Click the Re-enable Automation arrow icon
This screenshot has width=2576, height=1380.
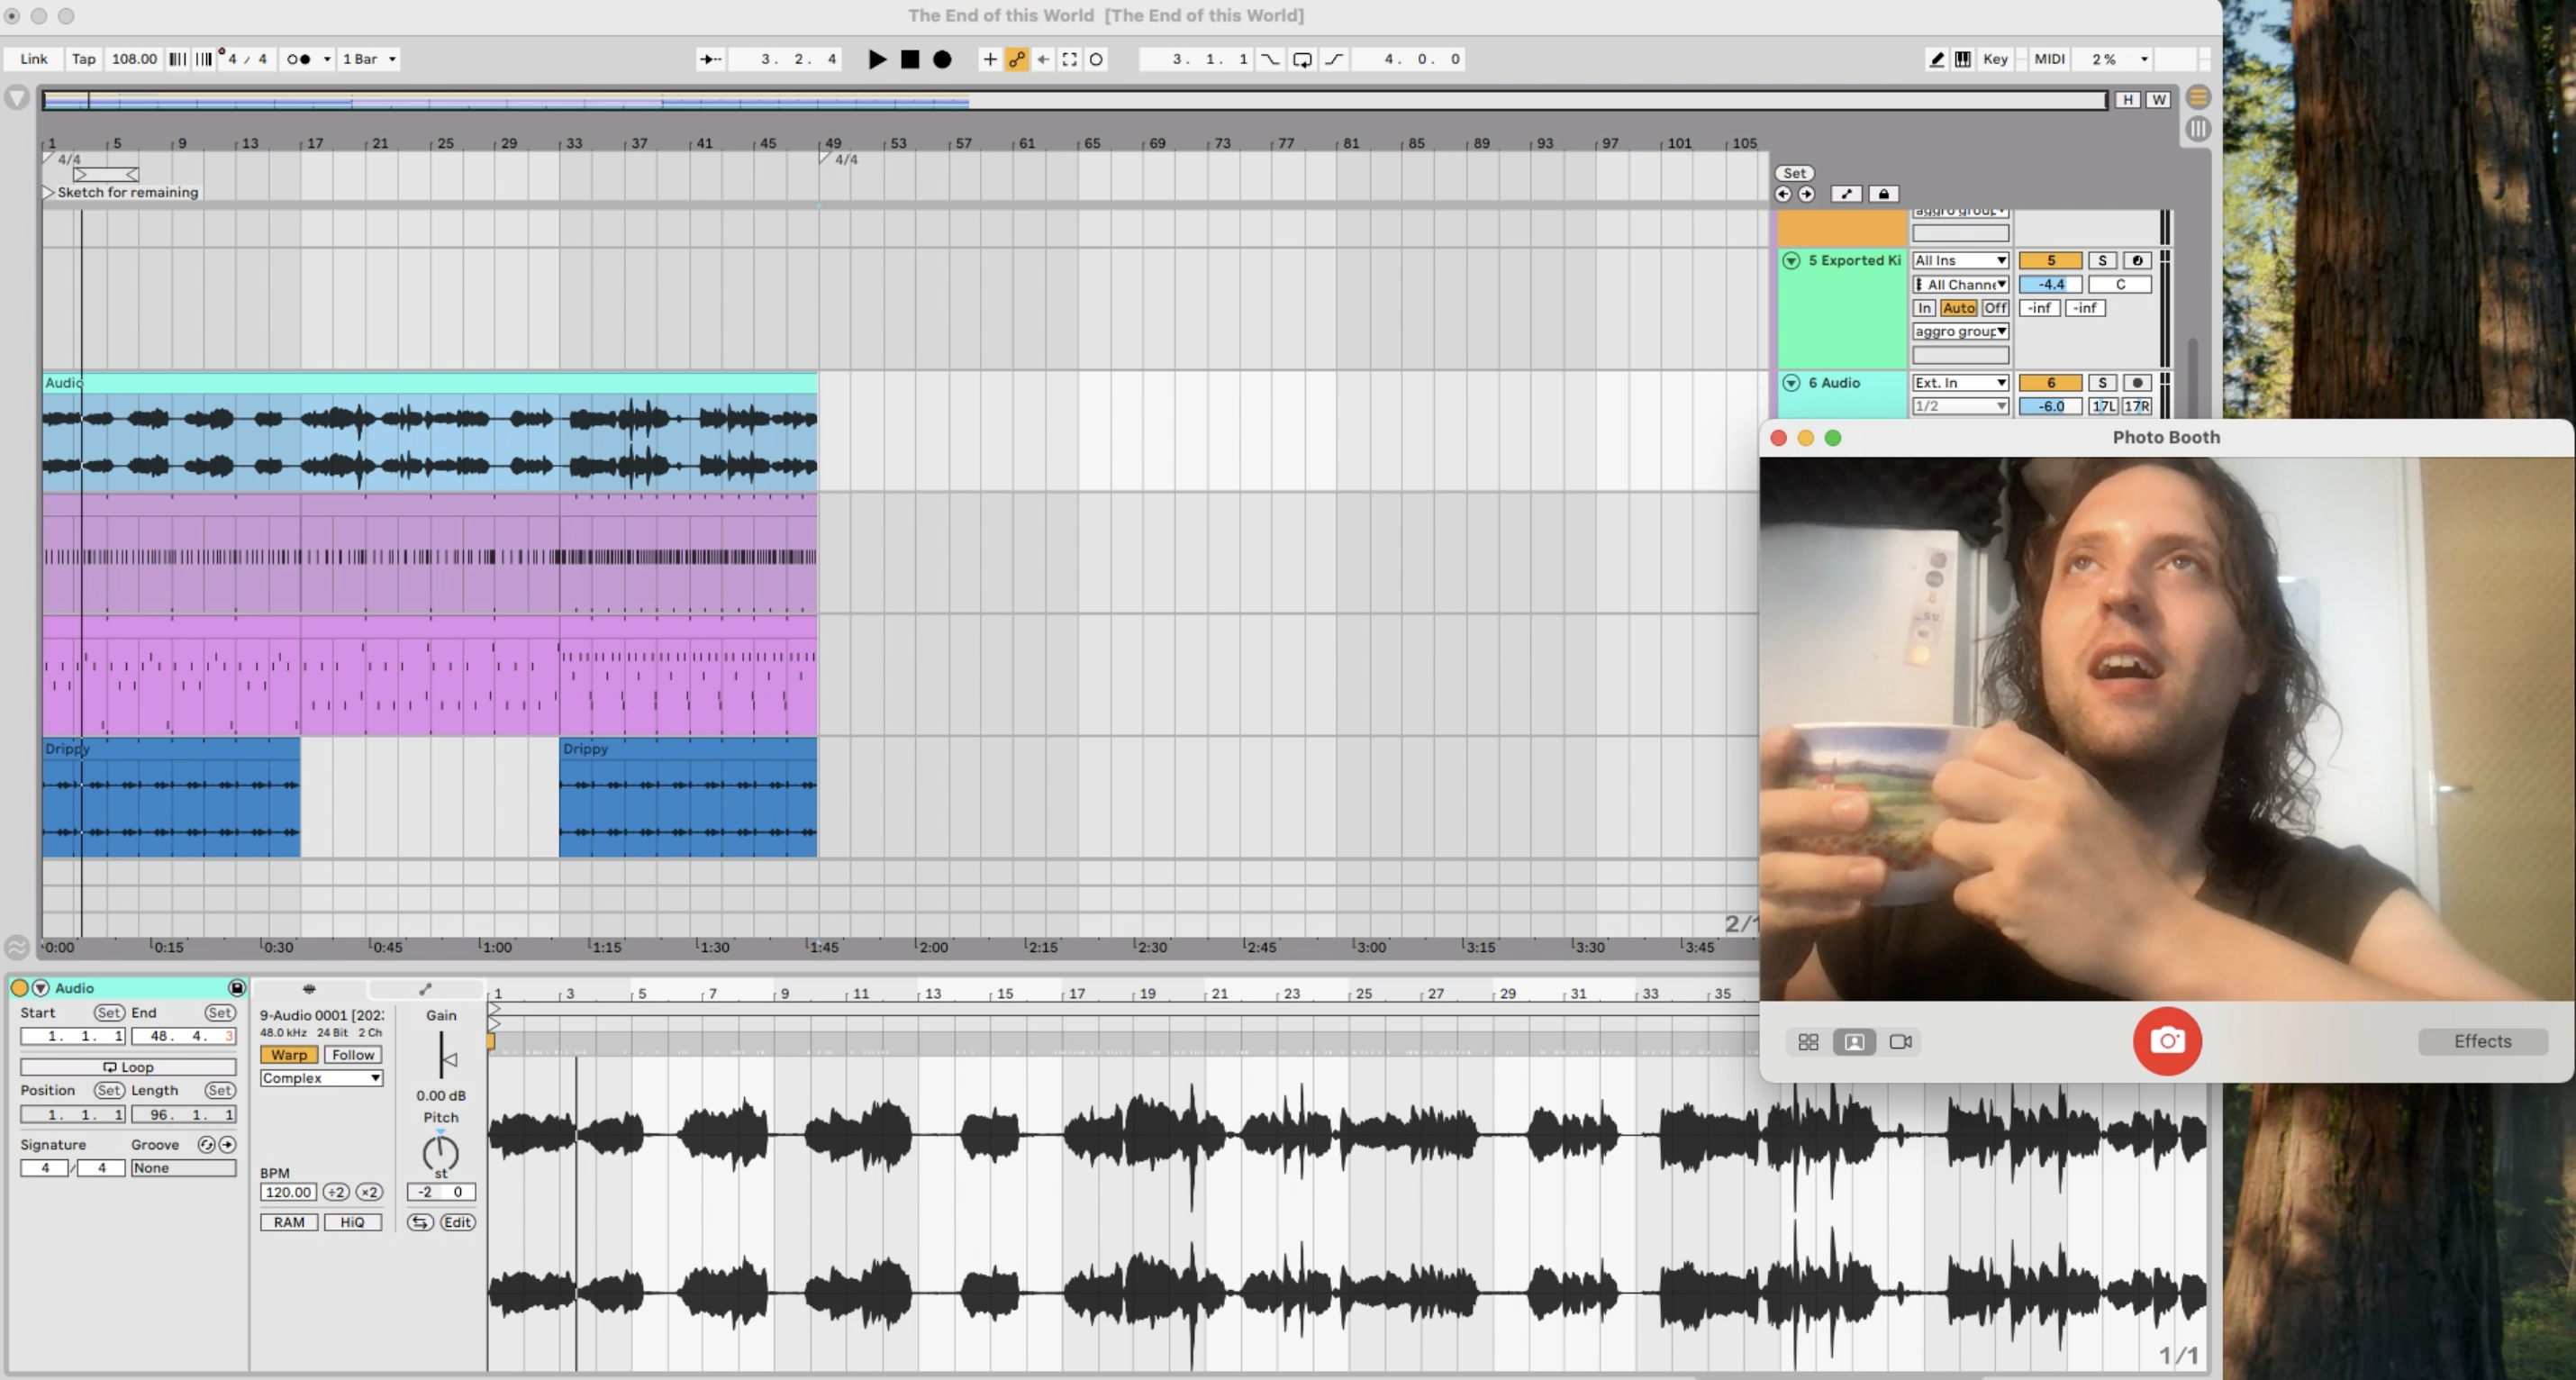pos(1043,59)
